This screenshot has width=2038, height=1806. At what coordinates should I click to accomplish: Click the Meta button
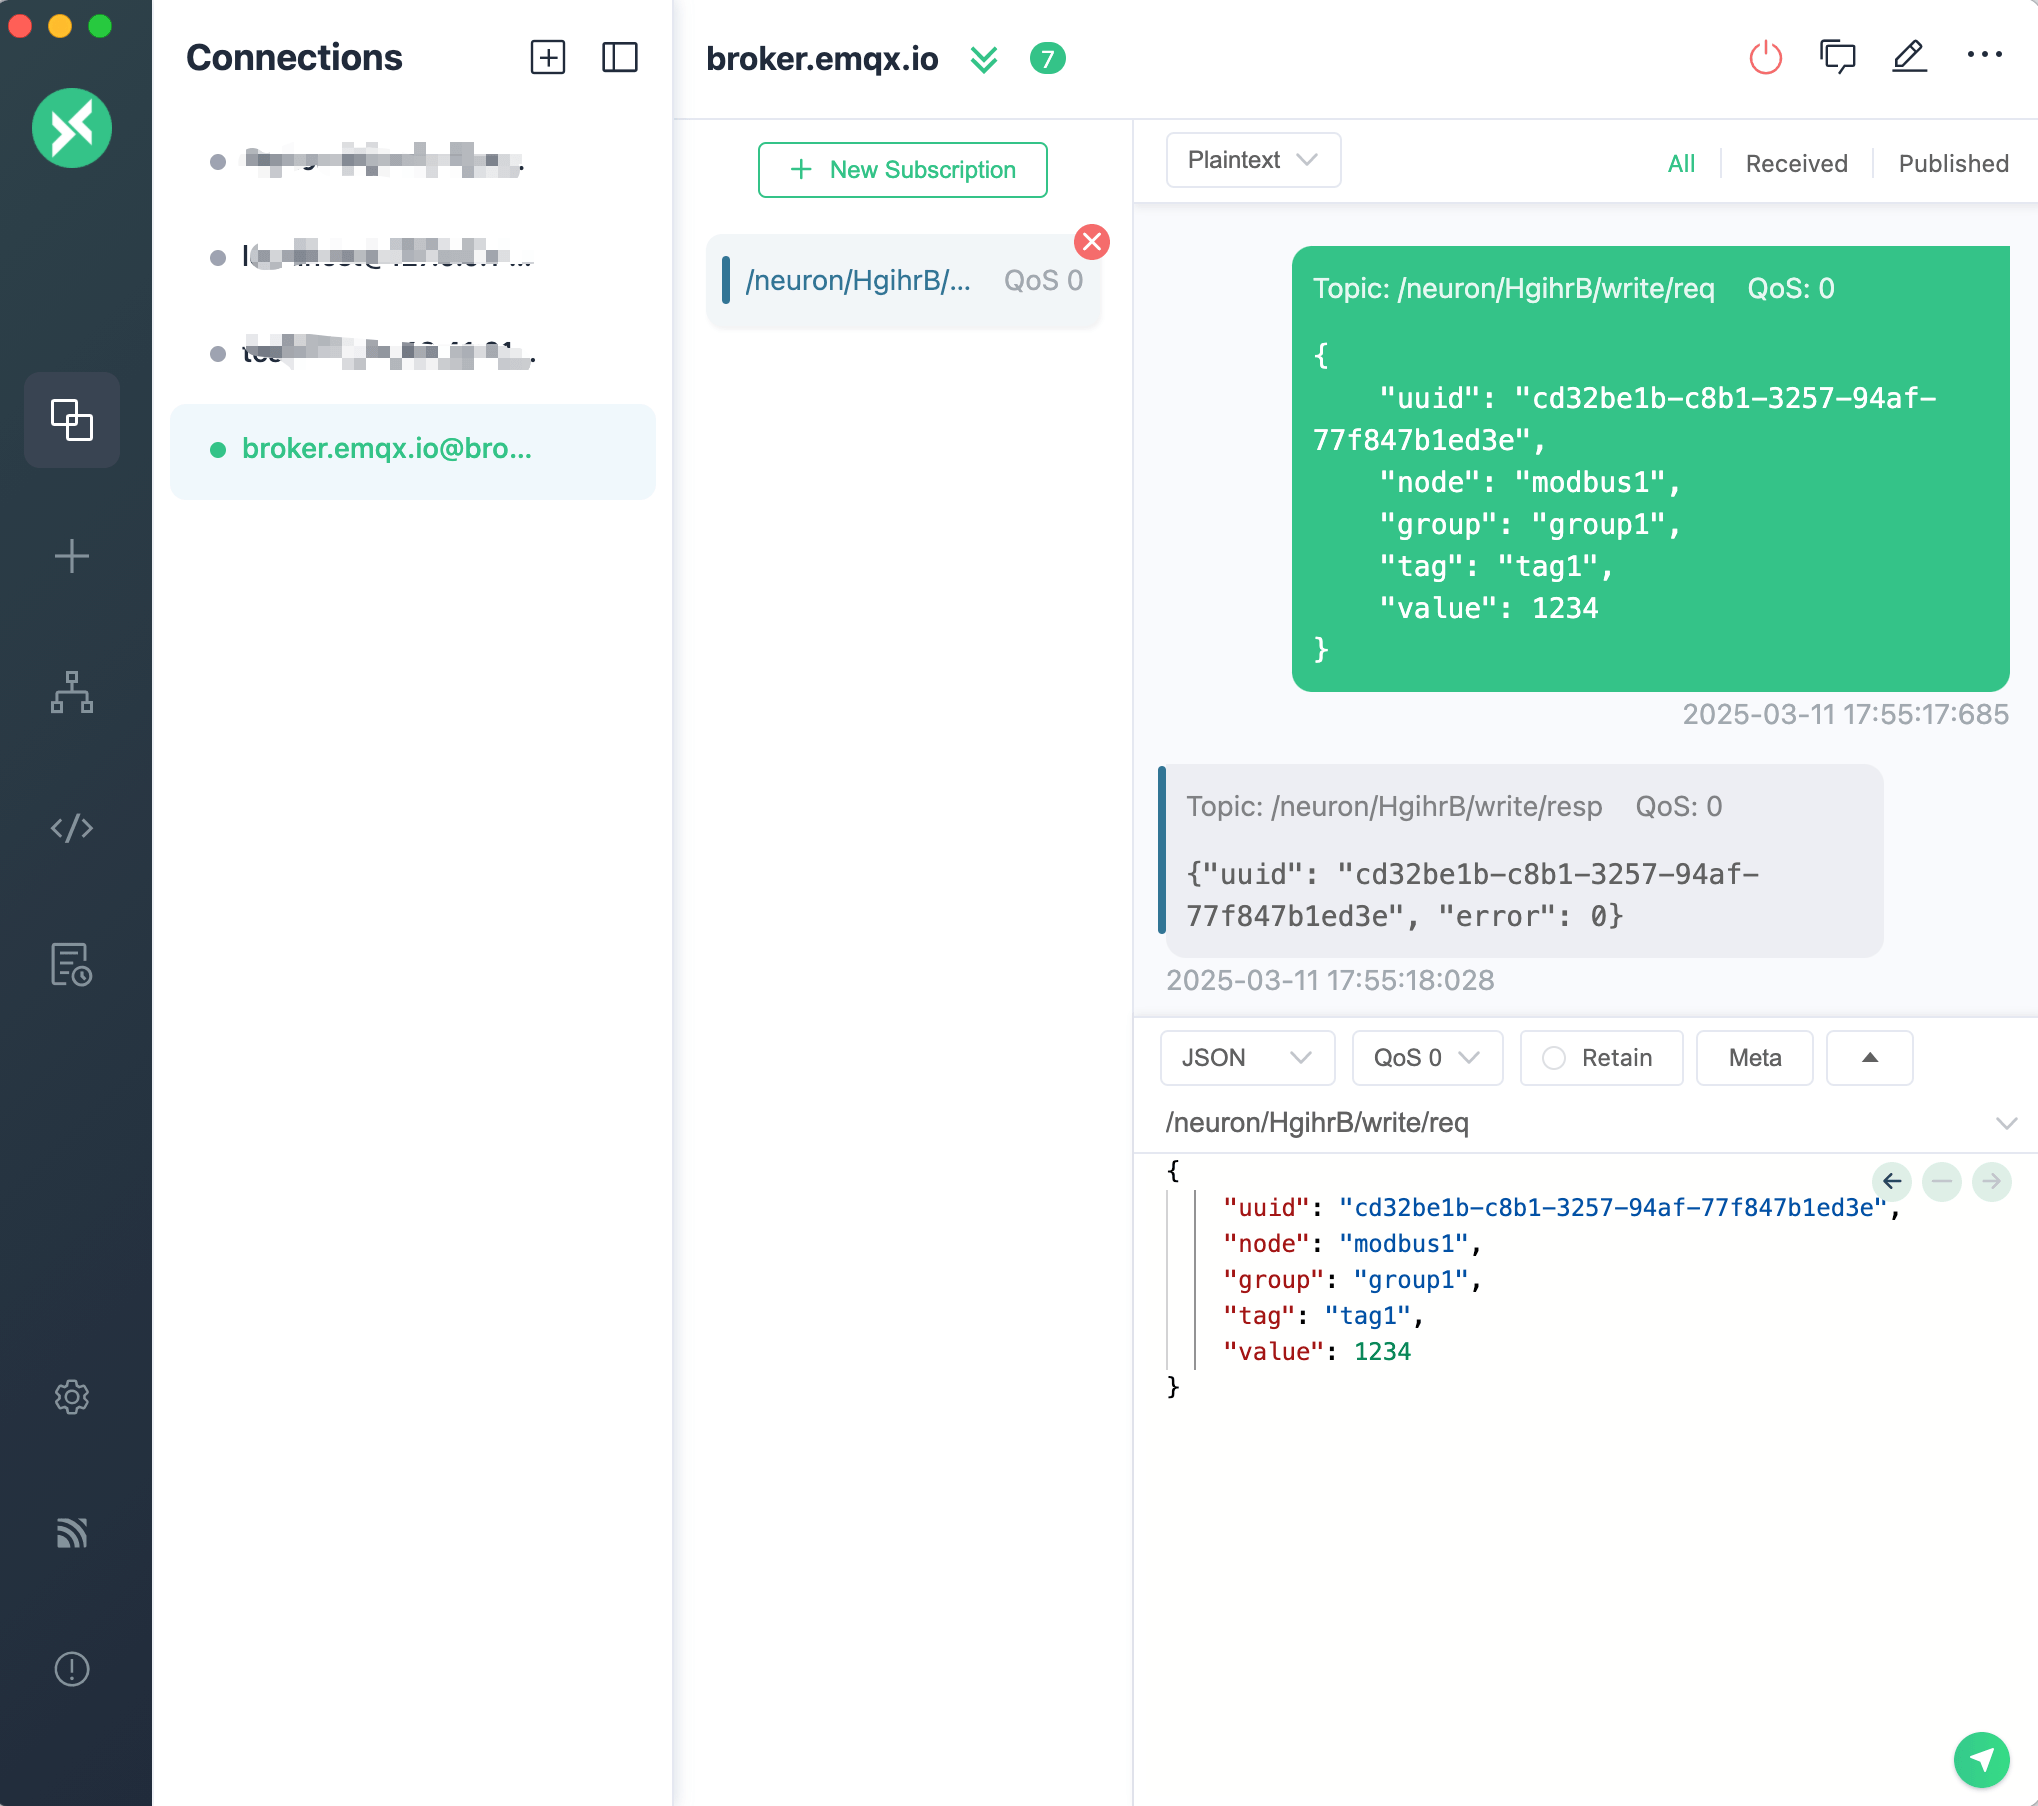coord(1754,1058)
